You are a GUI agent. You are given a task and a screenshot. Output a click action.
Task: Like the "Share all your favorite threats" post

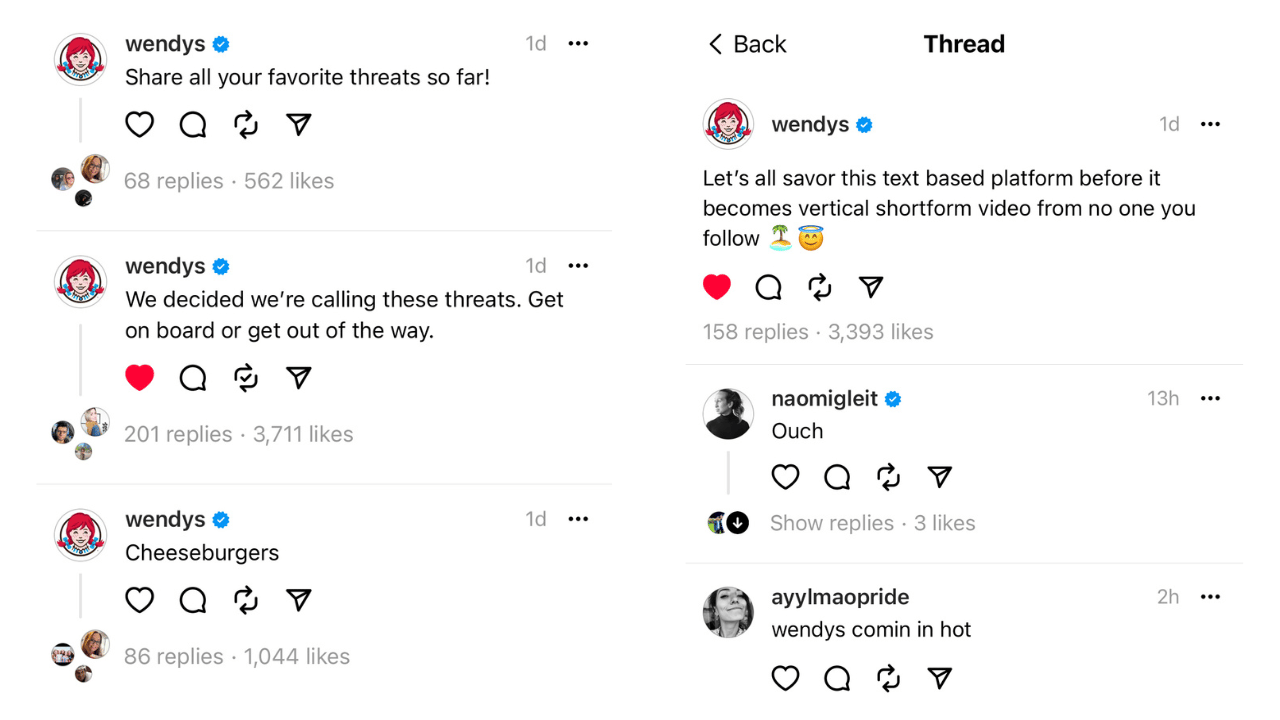(139, 124)
